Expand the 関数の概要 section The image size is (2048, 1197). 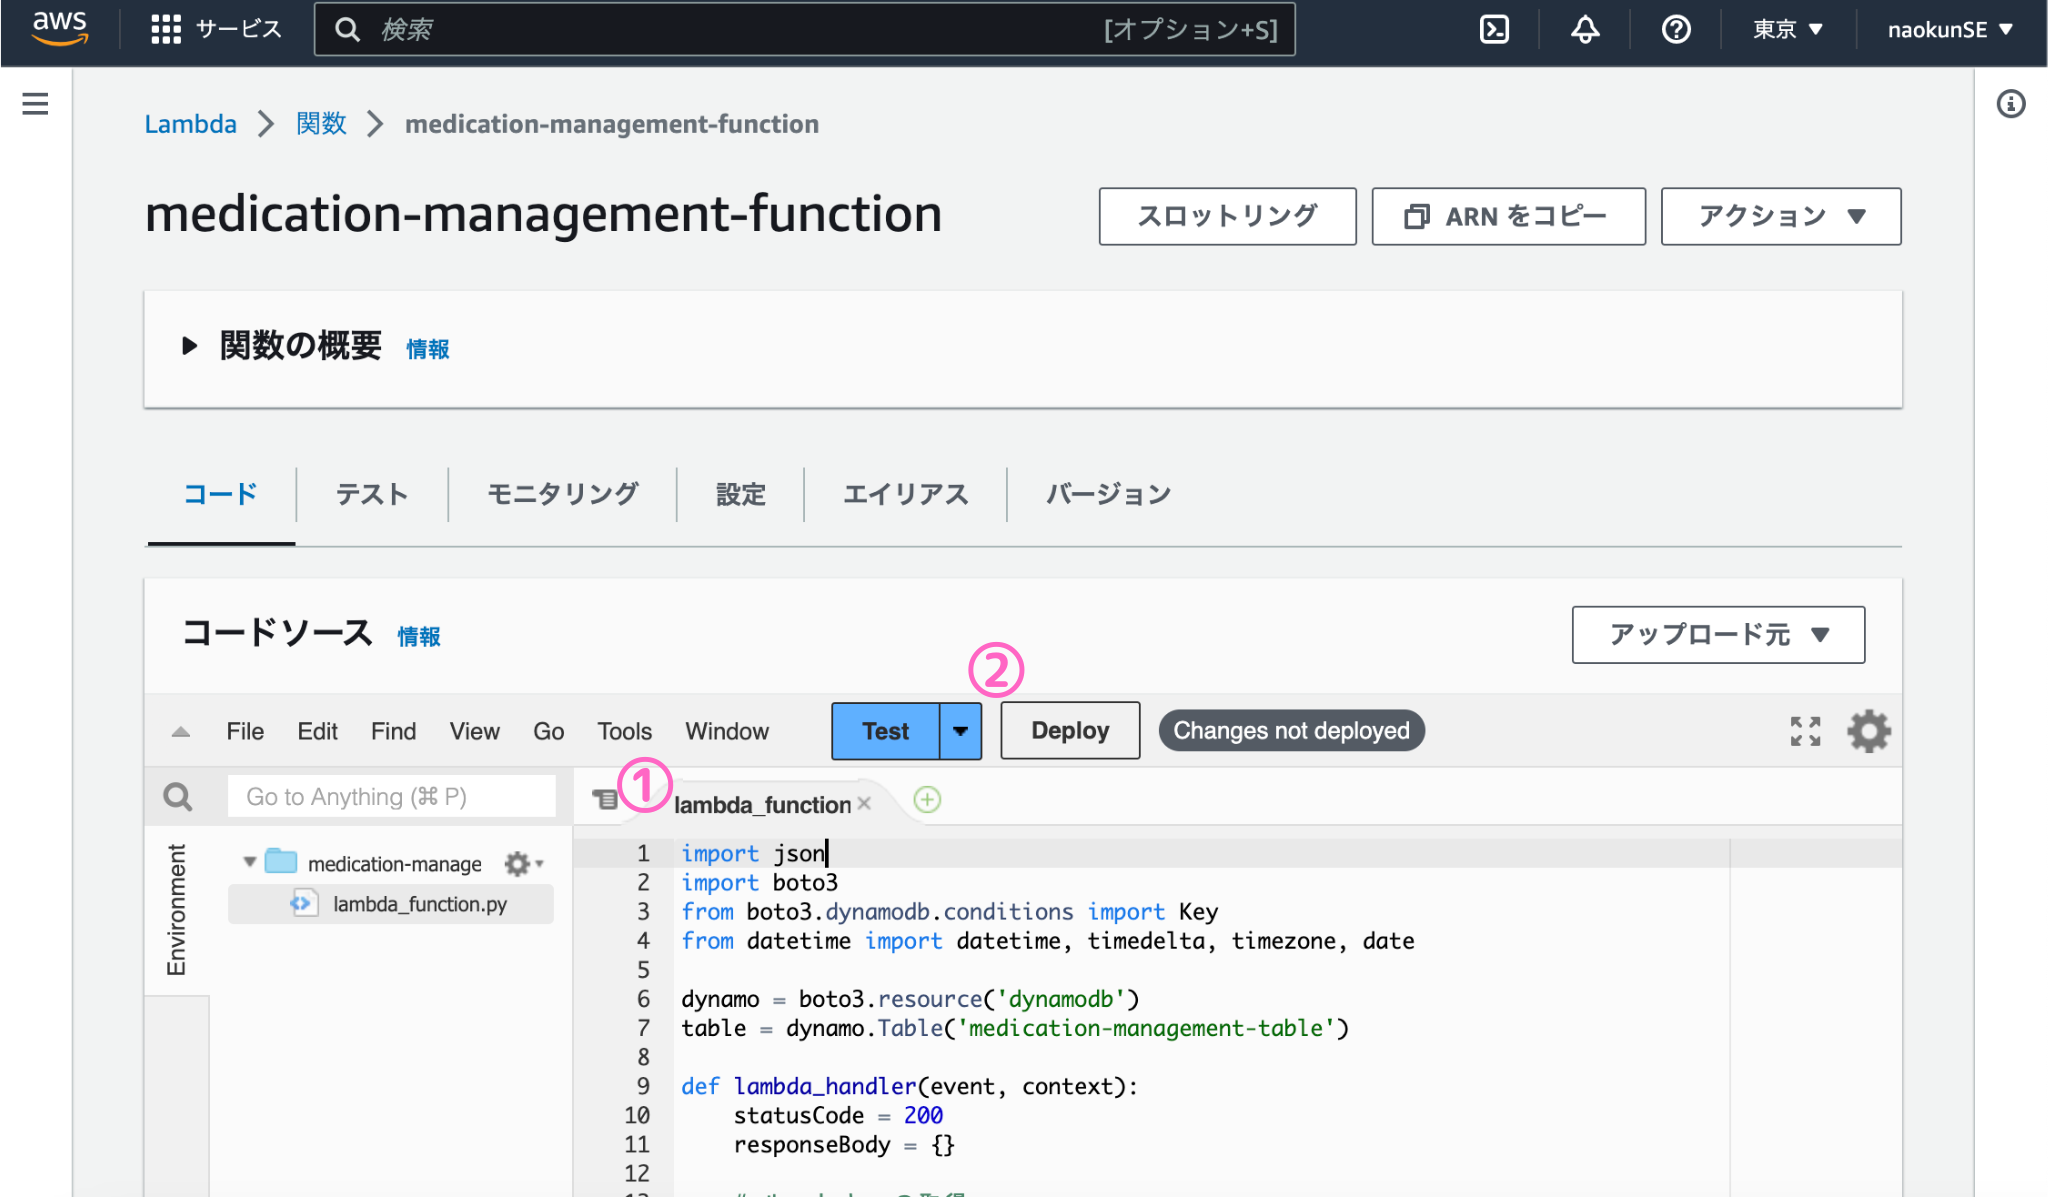(189, 346)
